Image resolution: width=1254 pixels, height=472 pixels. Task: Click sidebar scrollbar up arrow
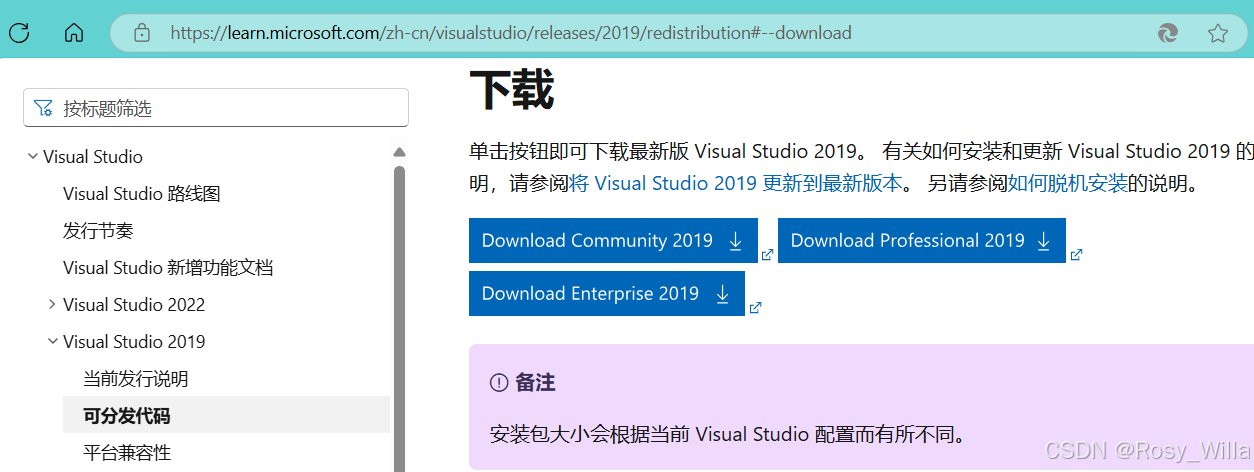tap(400, 153)
